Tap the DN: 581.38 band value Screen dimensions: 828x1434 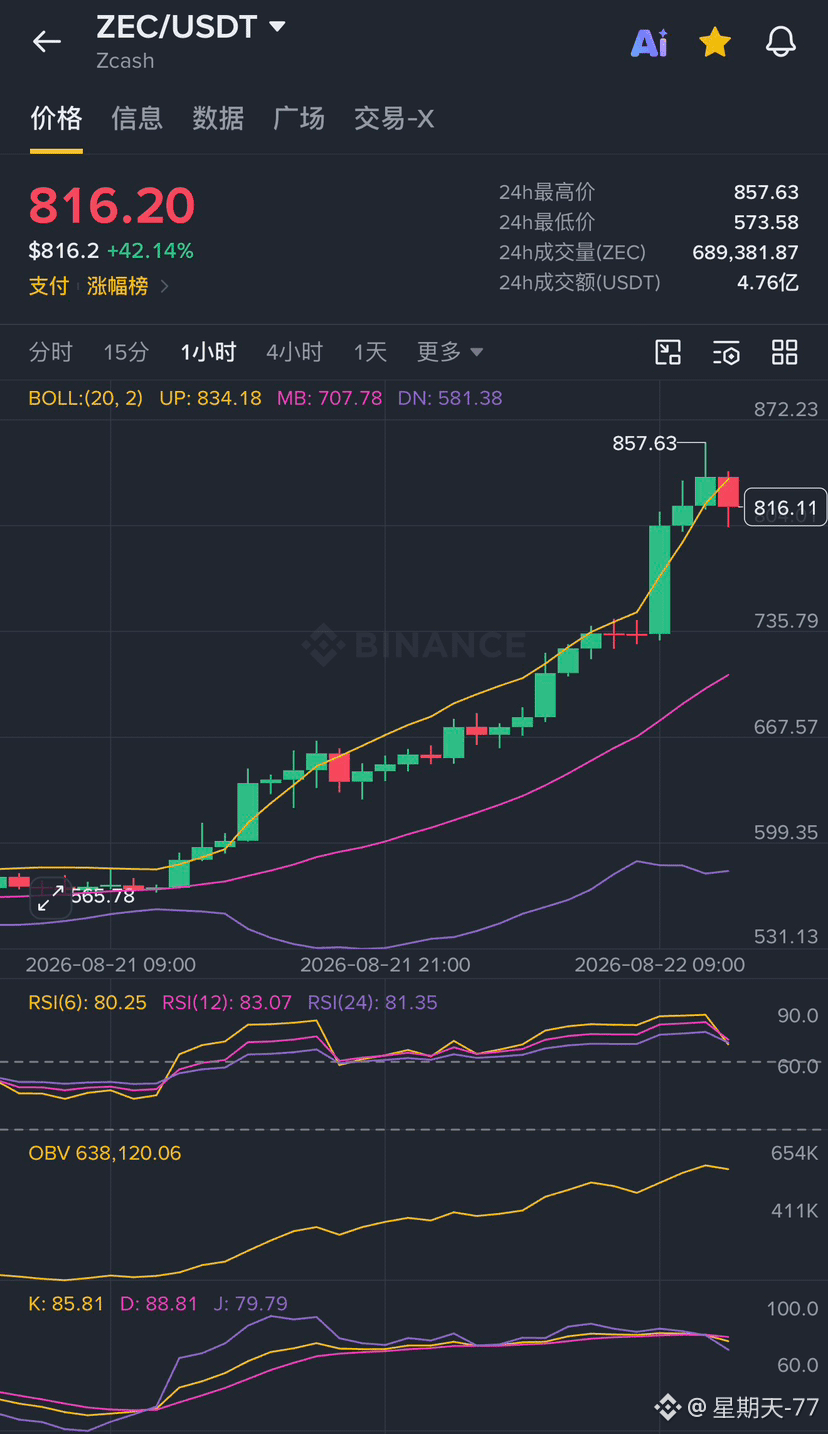pos(450,398)
